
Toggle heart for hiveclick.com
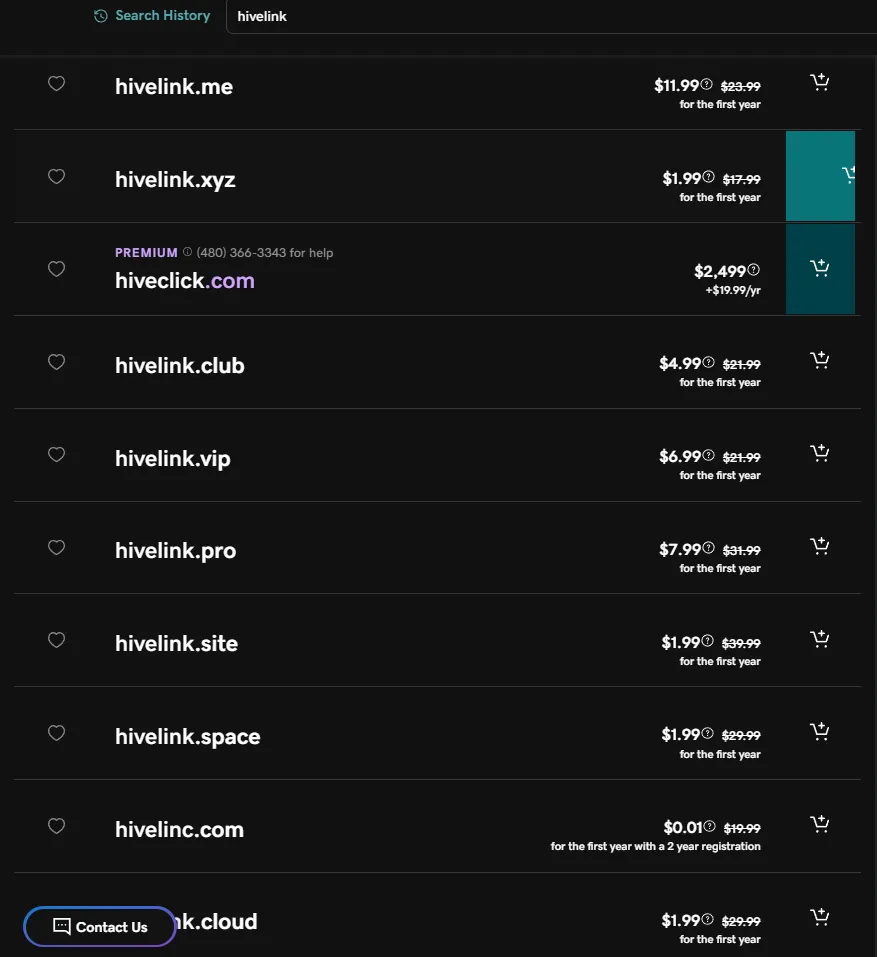pyautogui.click(x=56, y=269)
